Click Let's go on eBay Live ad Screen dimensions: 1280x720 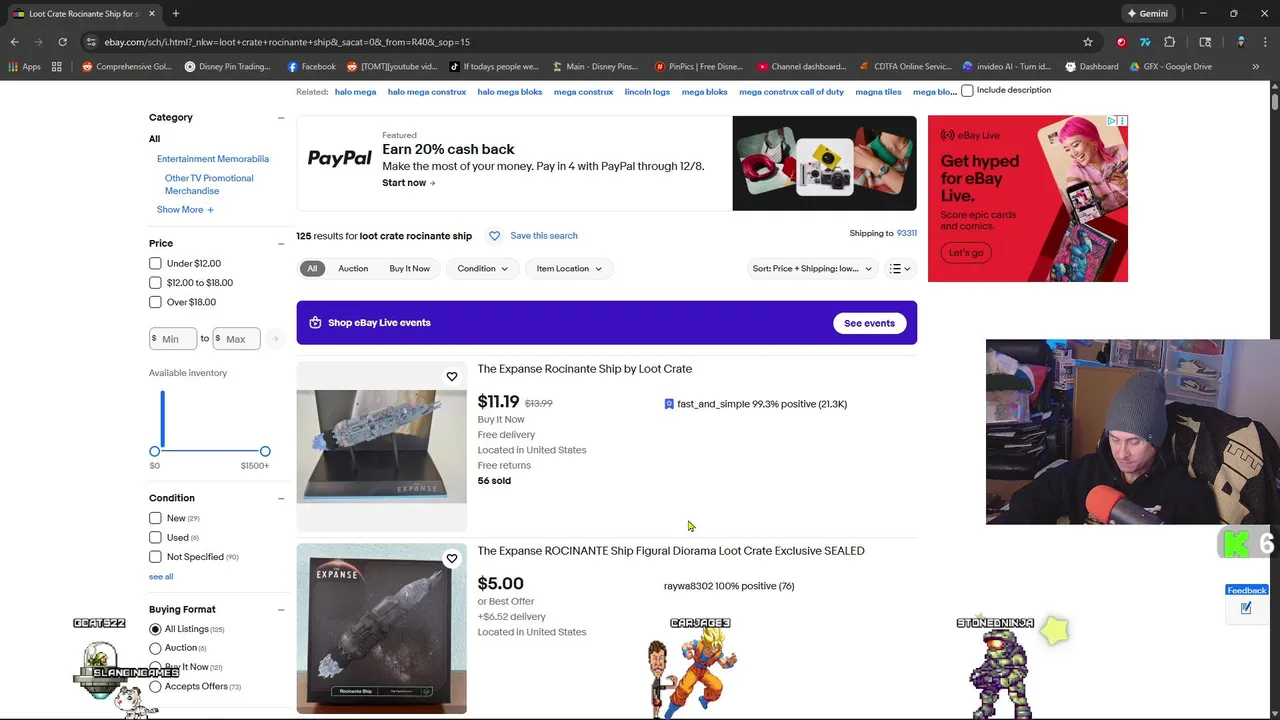coord(966,253)
